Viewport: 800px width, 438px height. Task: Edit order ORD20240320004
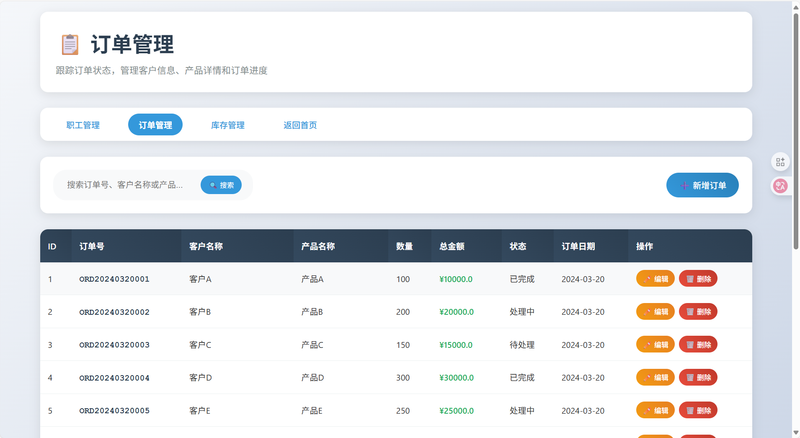[x=655, y=378]
